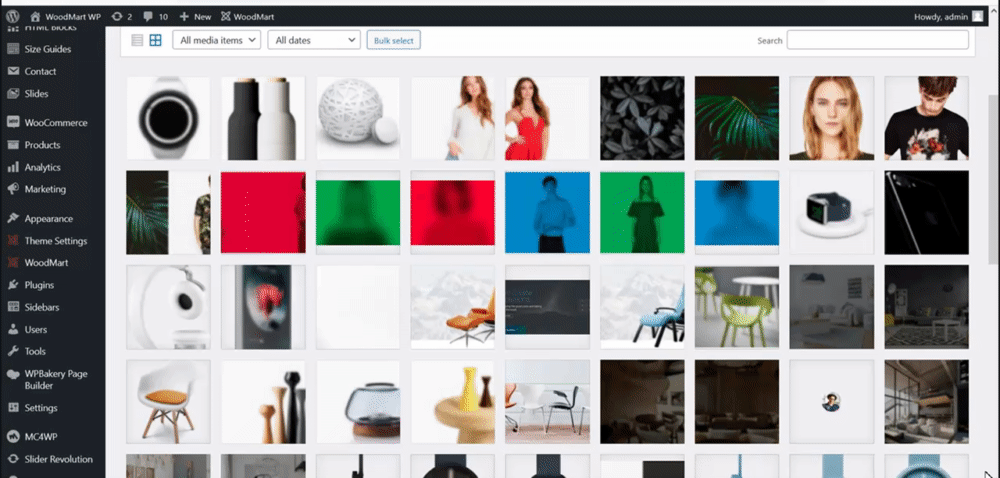1000x478 pixels.
Task: Select the green palm leaf thumbnail
Action: 737,118
